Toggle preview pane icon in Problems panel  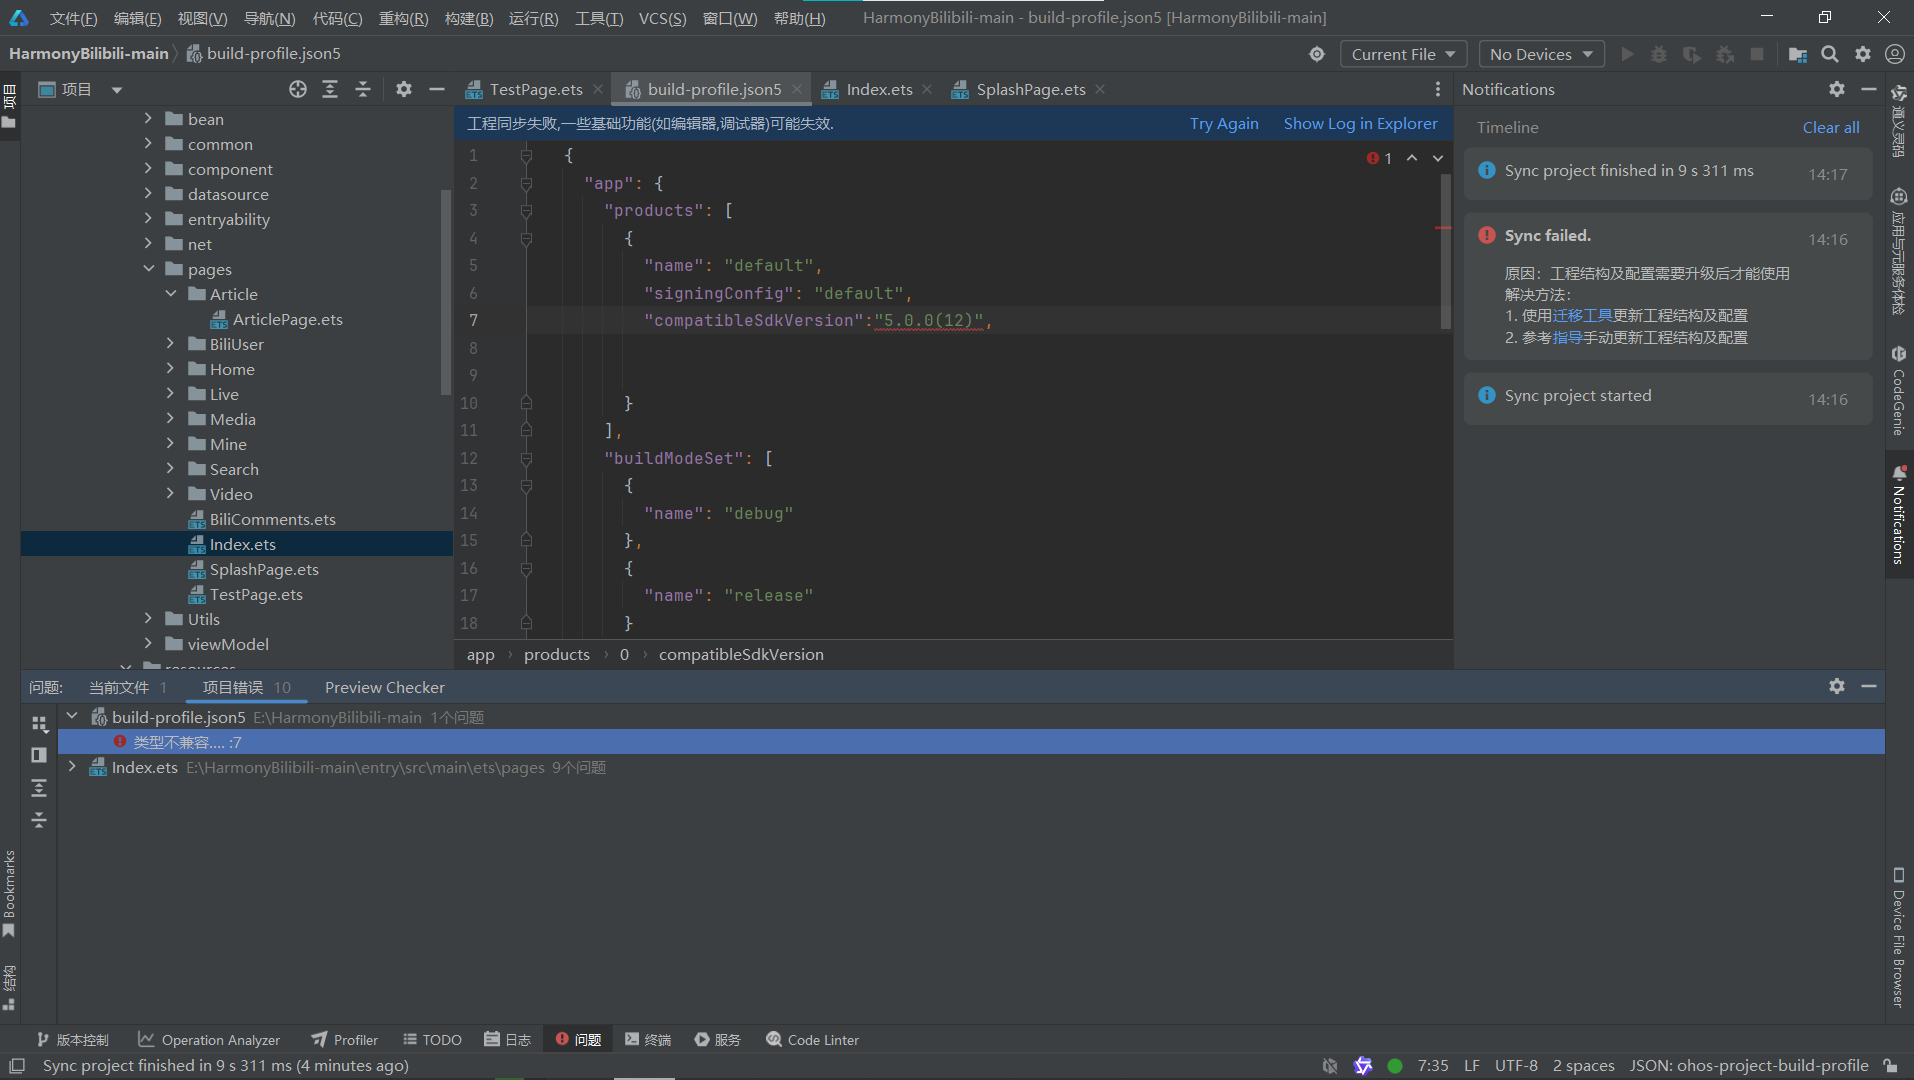click(x=39, y=755)
